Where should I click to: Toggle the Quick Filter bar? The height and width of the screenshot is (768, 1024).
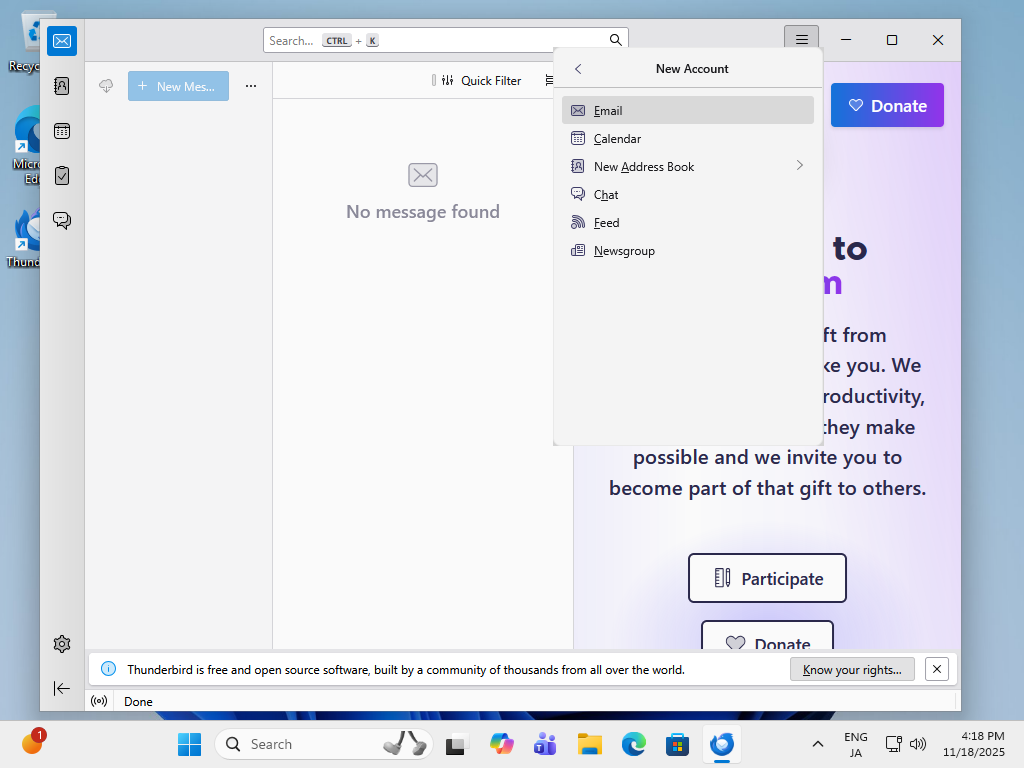(x=481, y=81)
